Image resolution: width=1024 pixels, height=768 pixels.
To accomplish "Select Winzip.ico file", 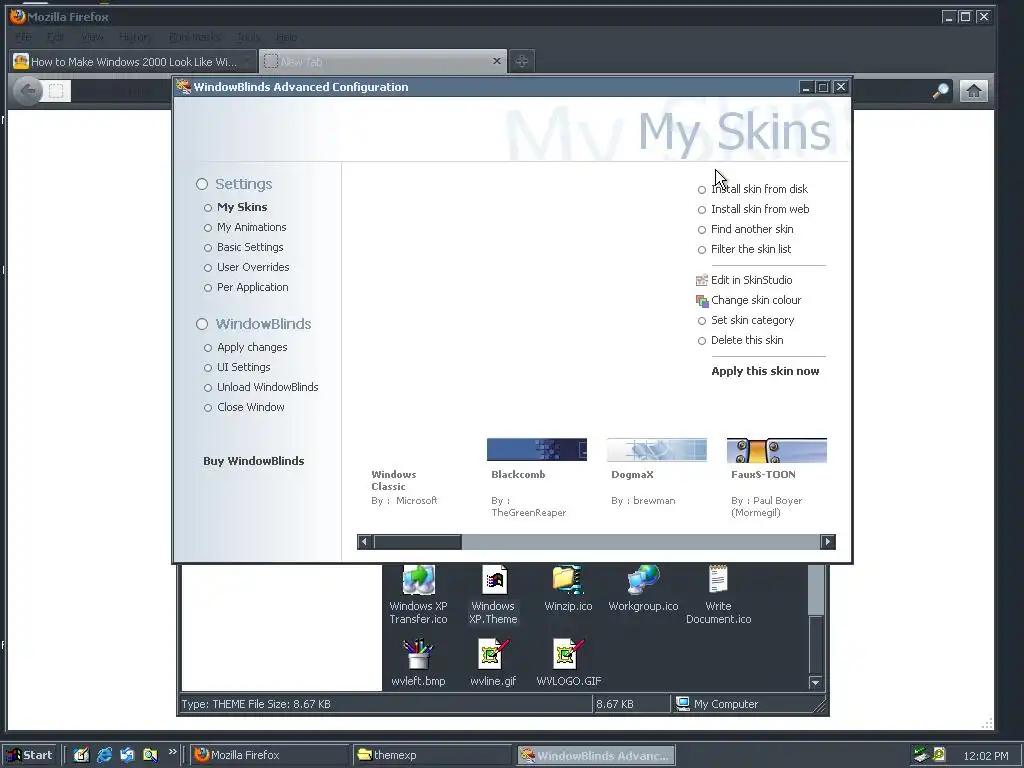I will click(x=568, y=590).
